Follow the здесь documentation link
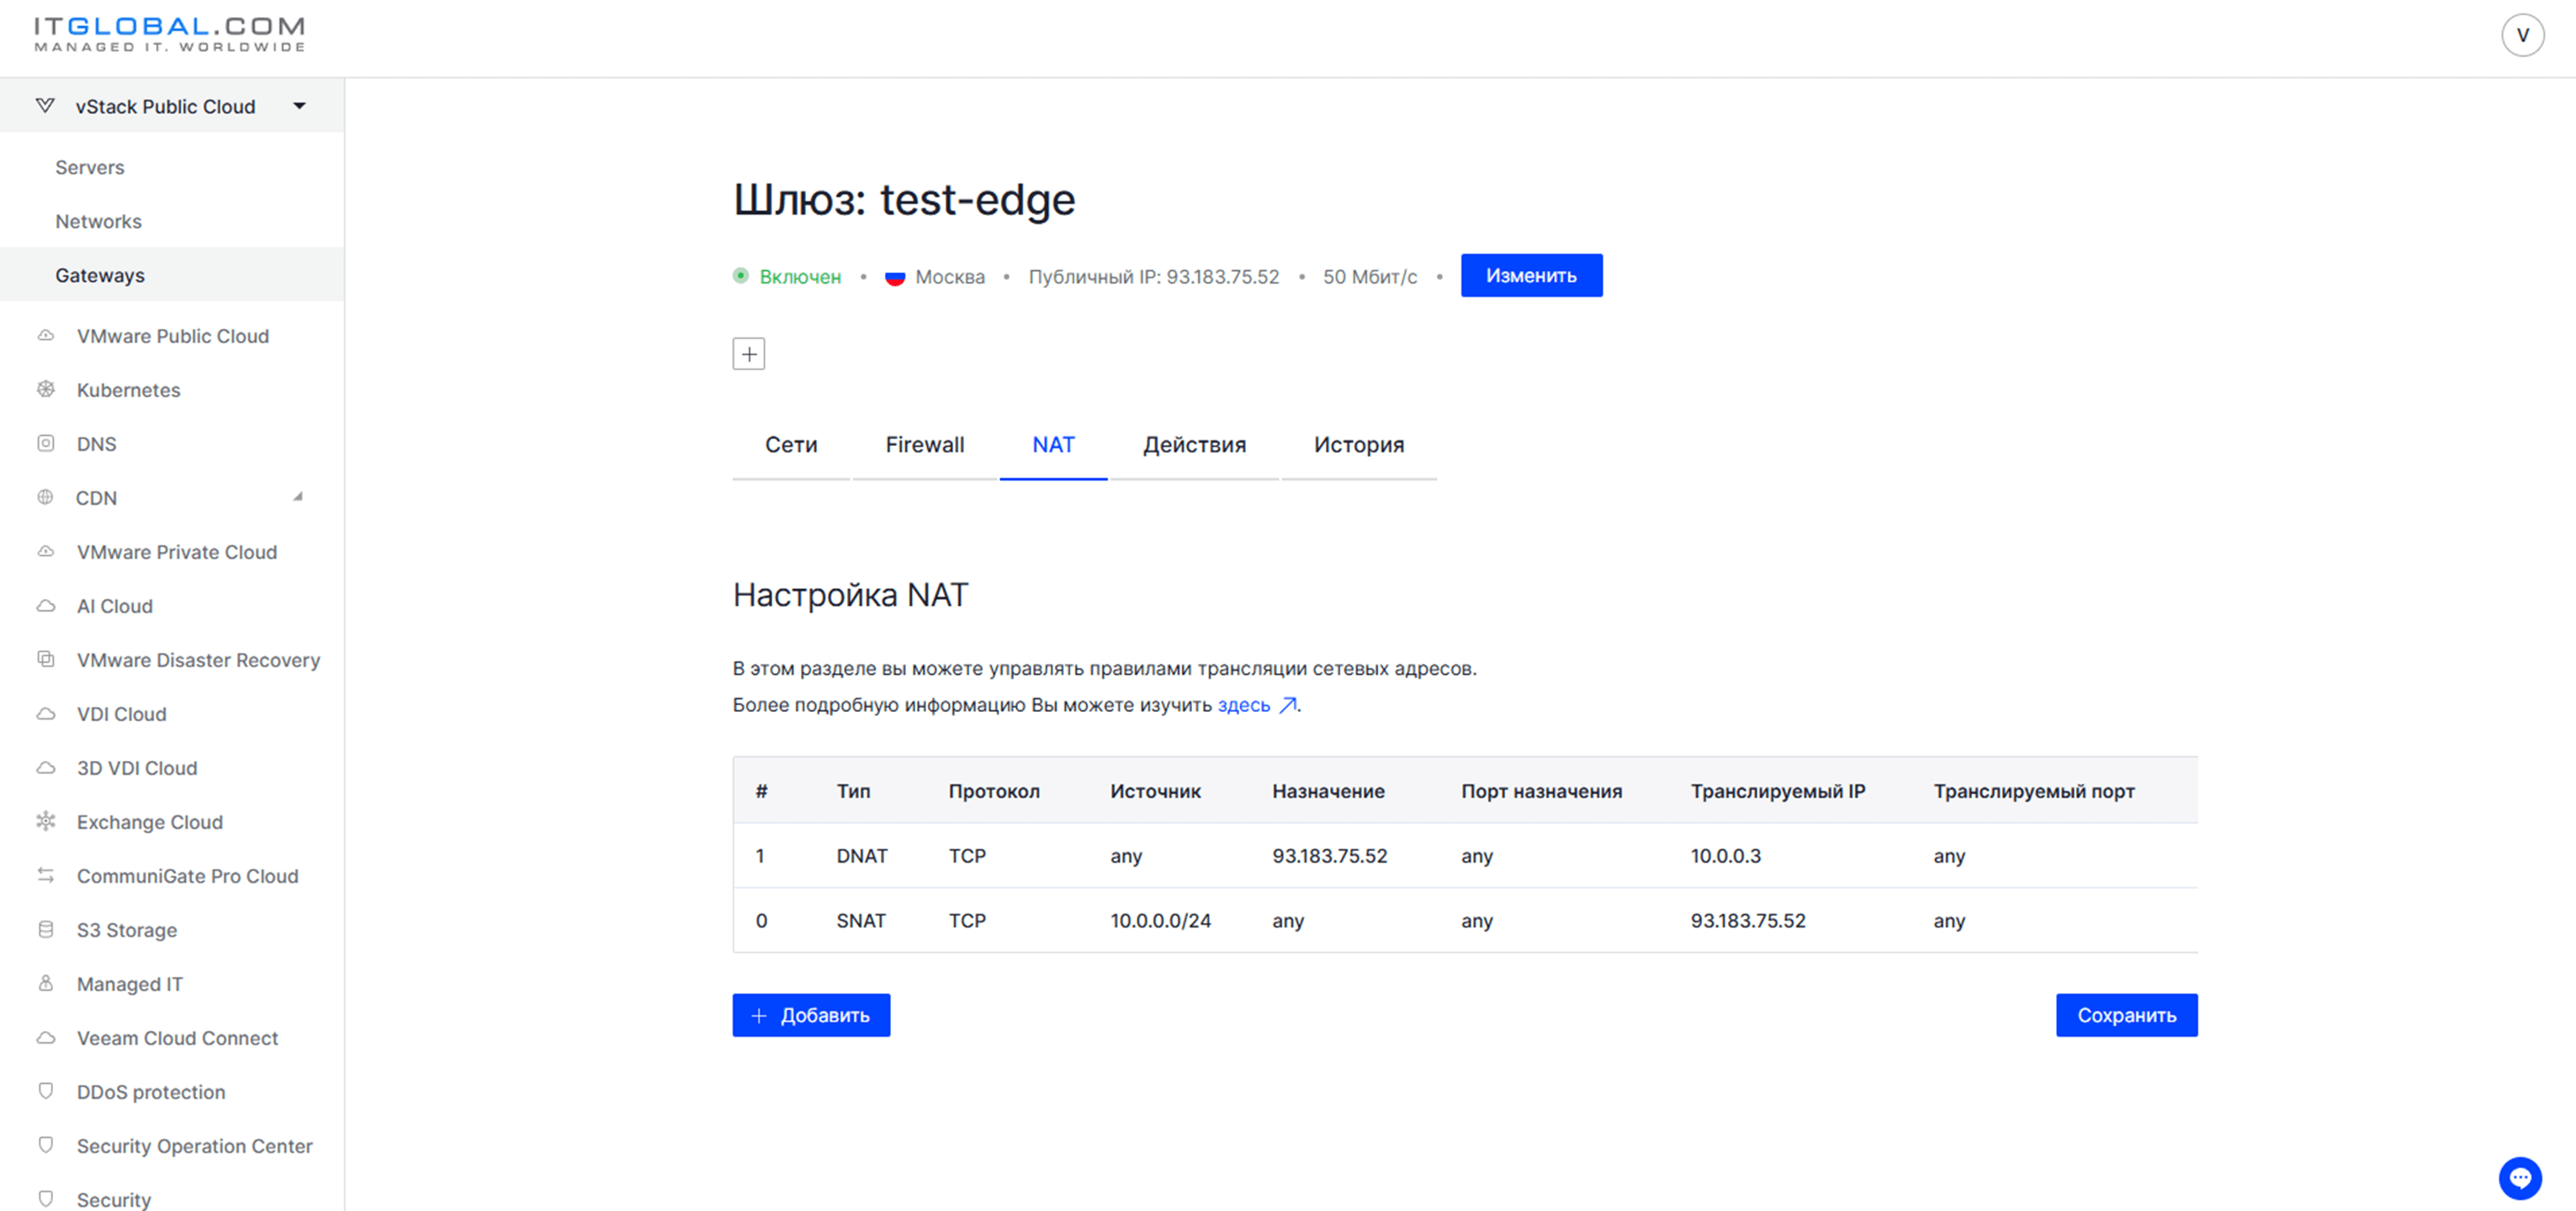 [x=1243, y=705]
